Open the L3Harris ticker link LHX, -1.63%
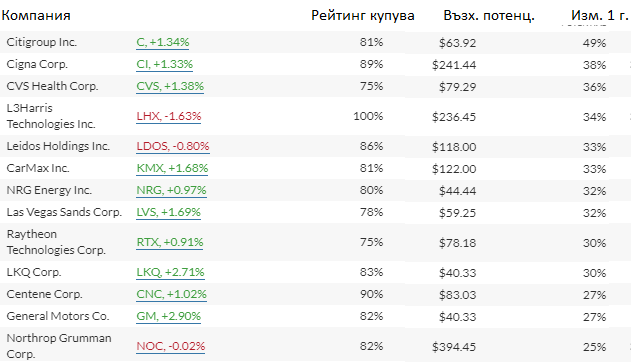The width and height of the screenshot is (632, 362). pyautogui.click(x=168, y=117)
